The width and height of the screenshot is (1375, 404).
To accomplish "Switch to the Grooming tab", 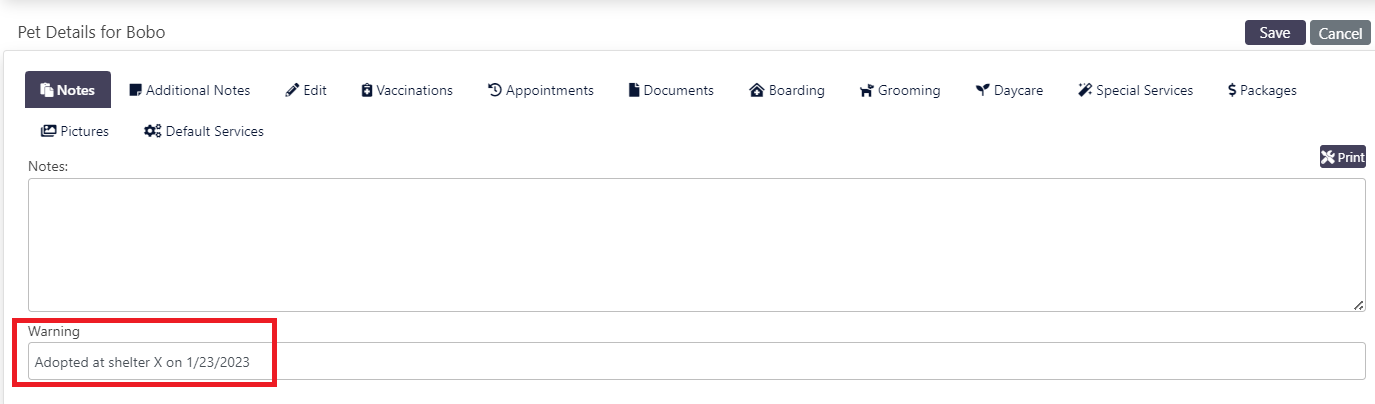I will tap(900, 90).
